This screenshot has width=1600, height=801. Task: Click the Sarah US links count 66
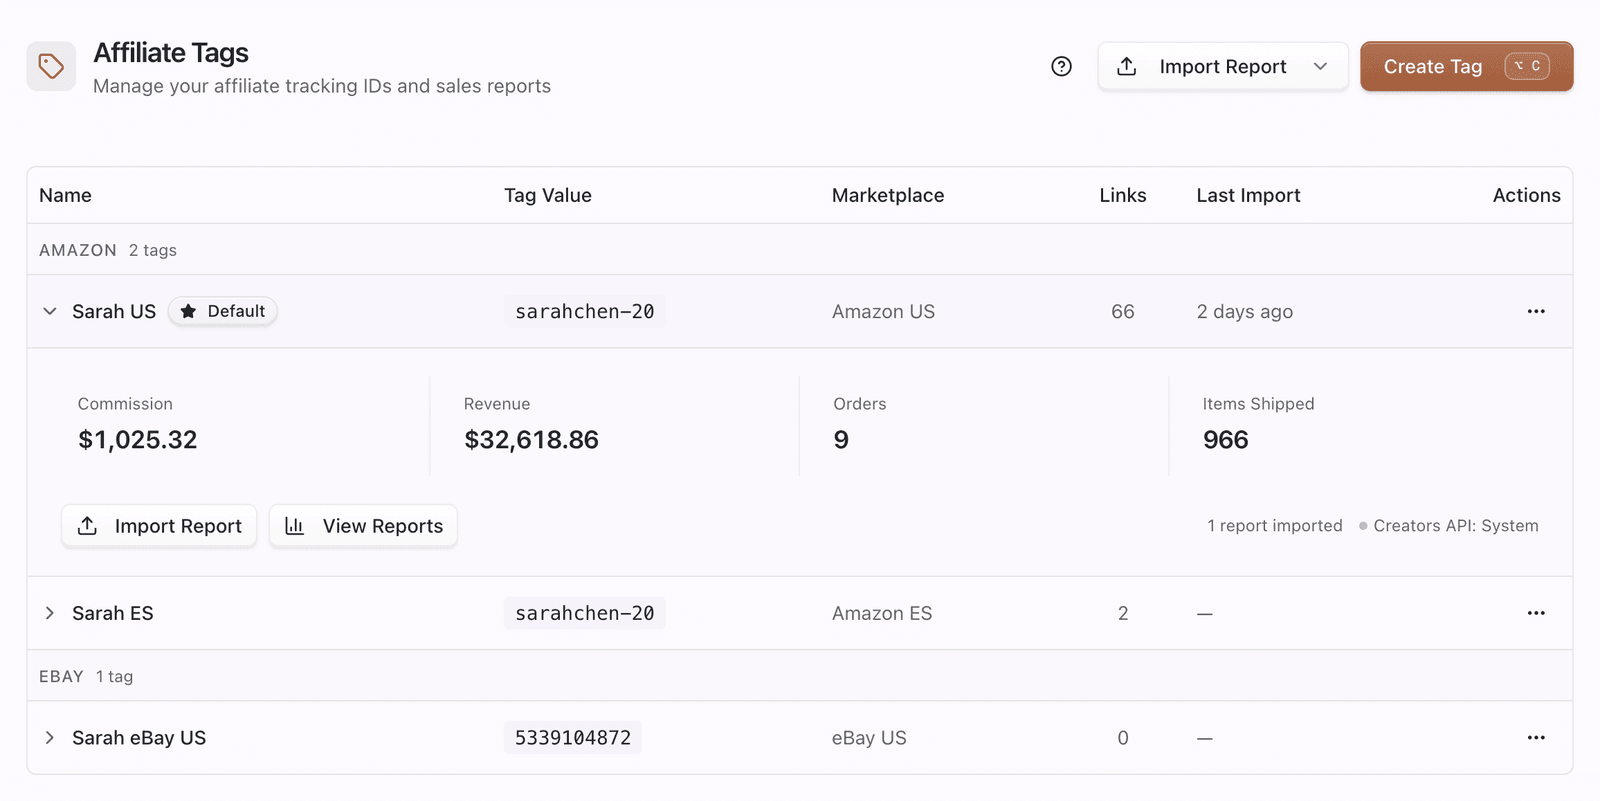click(x=1122, y=311)
